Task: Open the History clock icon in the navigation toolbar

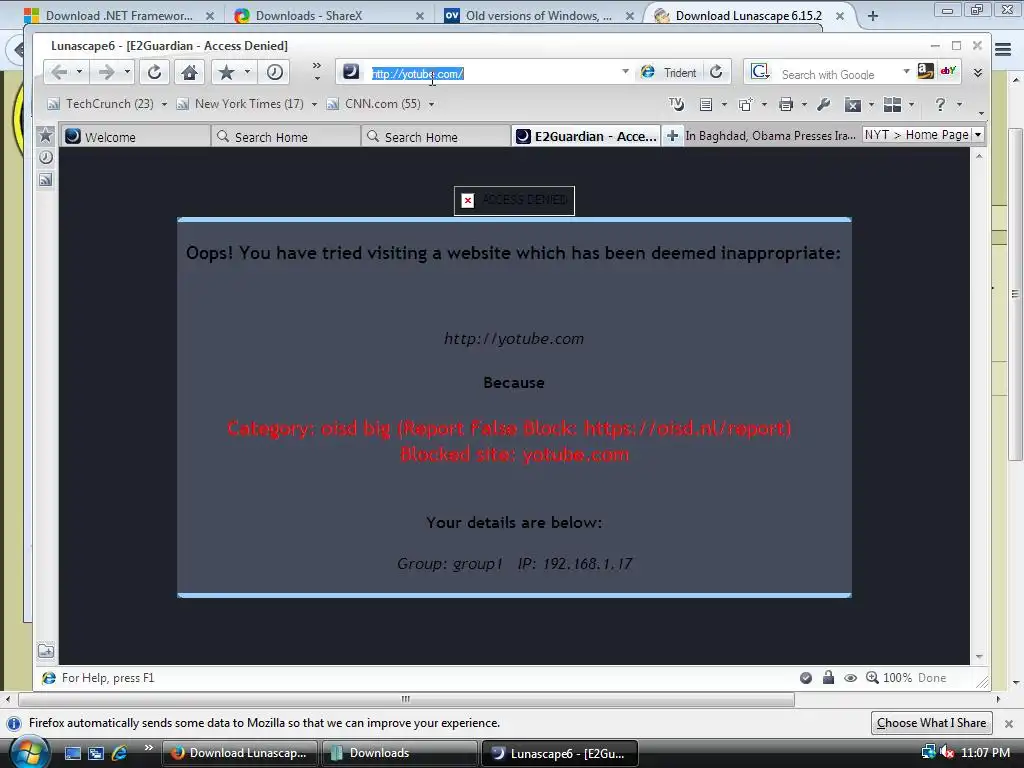Action: point(274,72)
